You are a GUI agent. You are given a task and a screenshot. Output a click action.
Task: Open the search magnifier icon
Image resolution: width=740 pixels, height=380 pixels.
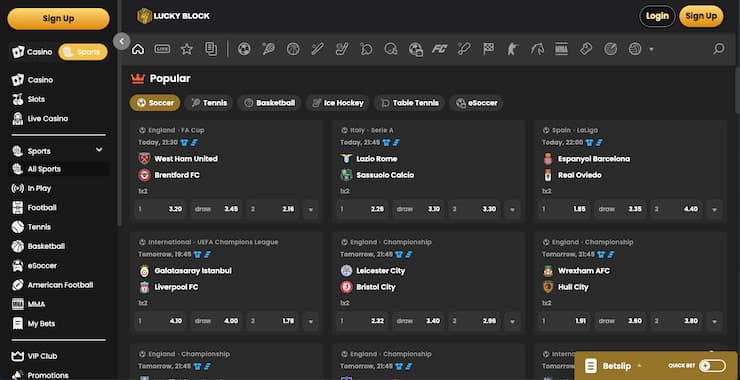pyautogui.click(x=719, y=49)
